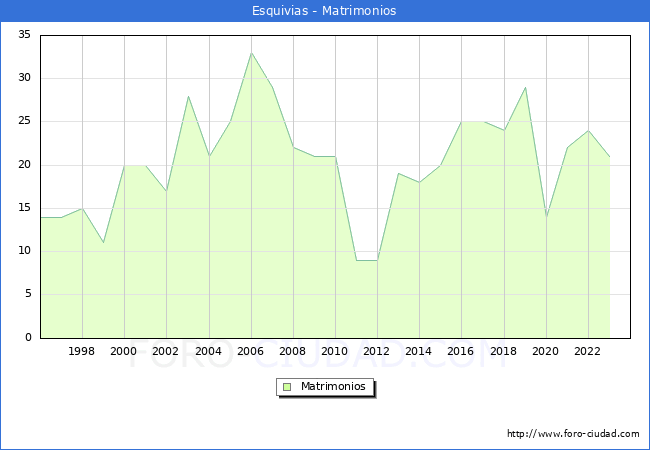Click the 35 y-axis value
Image resolution: width=650 pixels, height=450 pixels.
pos(24,34)
